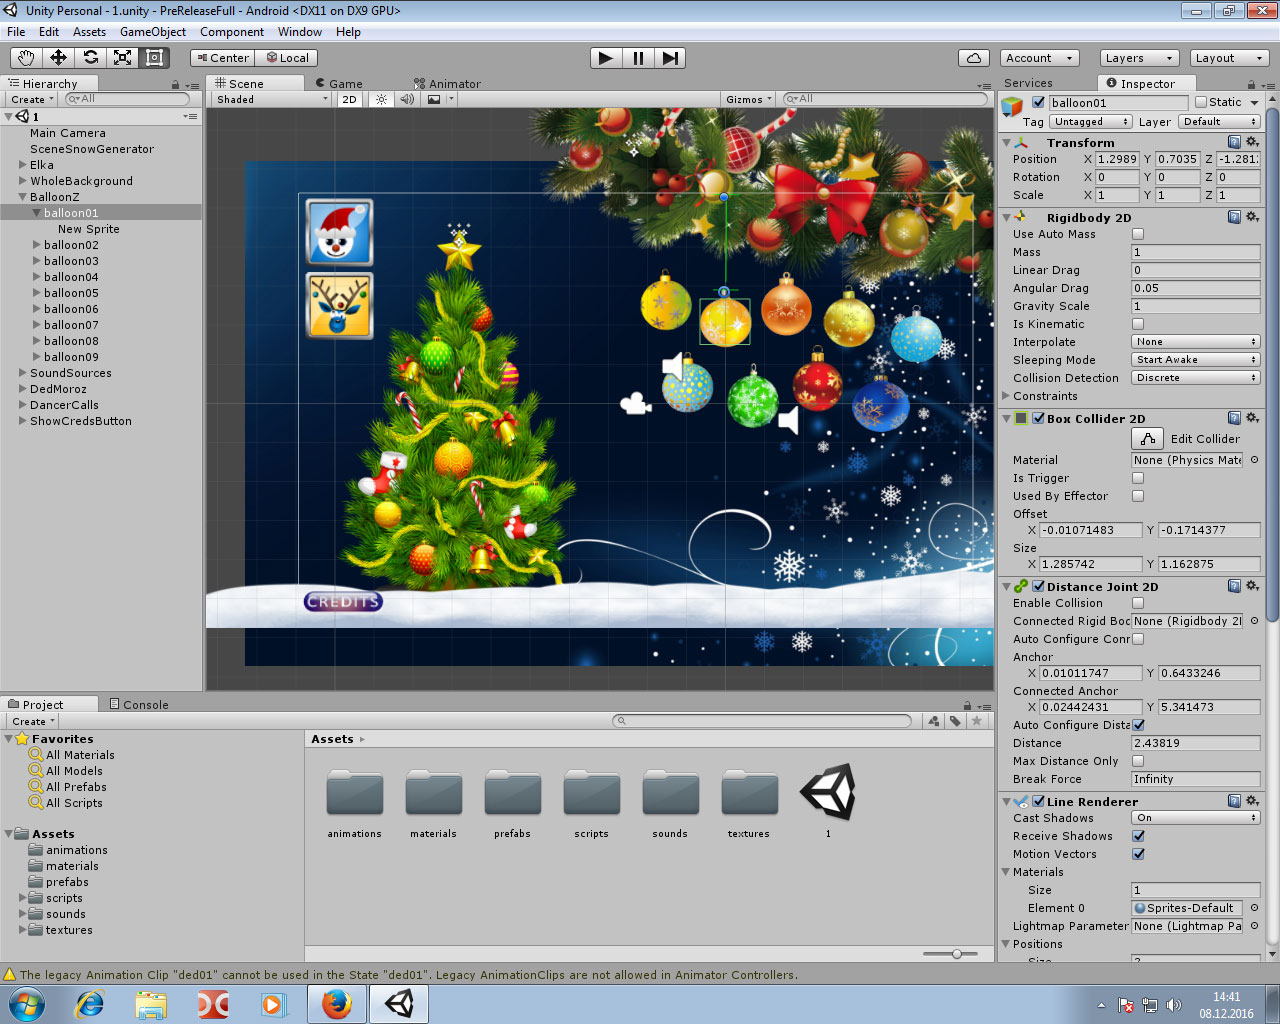
Task: Select the Rect Transform tool
Action: point(154,58)
